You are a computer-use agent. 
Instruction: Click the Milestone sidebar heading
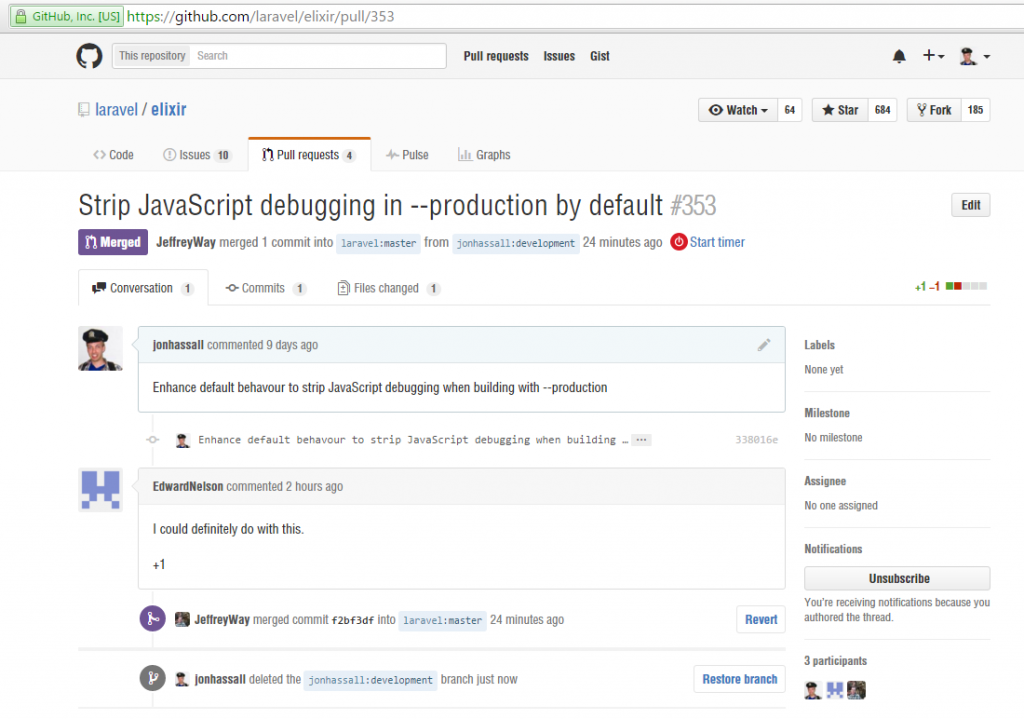[827, 413]
